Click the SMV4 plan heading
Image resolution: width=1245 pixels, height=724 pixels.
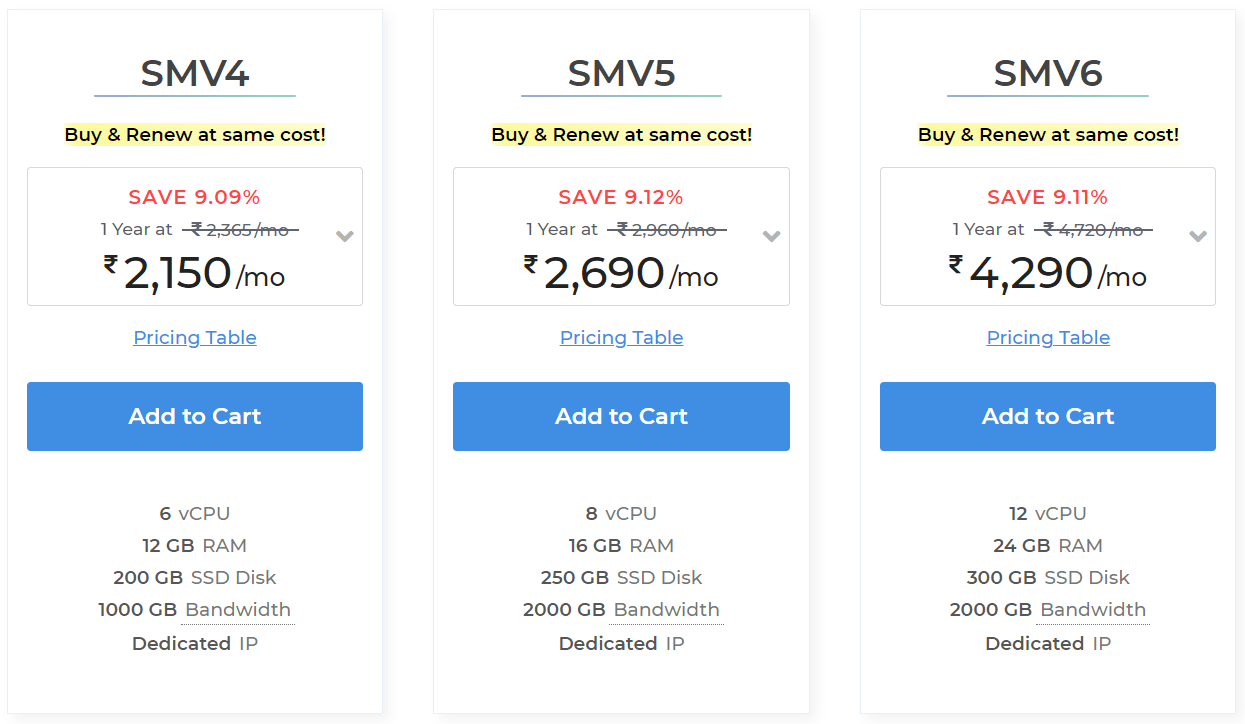(x=195, y=73)
